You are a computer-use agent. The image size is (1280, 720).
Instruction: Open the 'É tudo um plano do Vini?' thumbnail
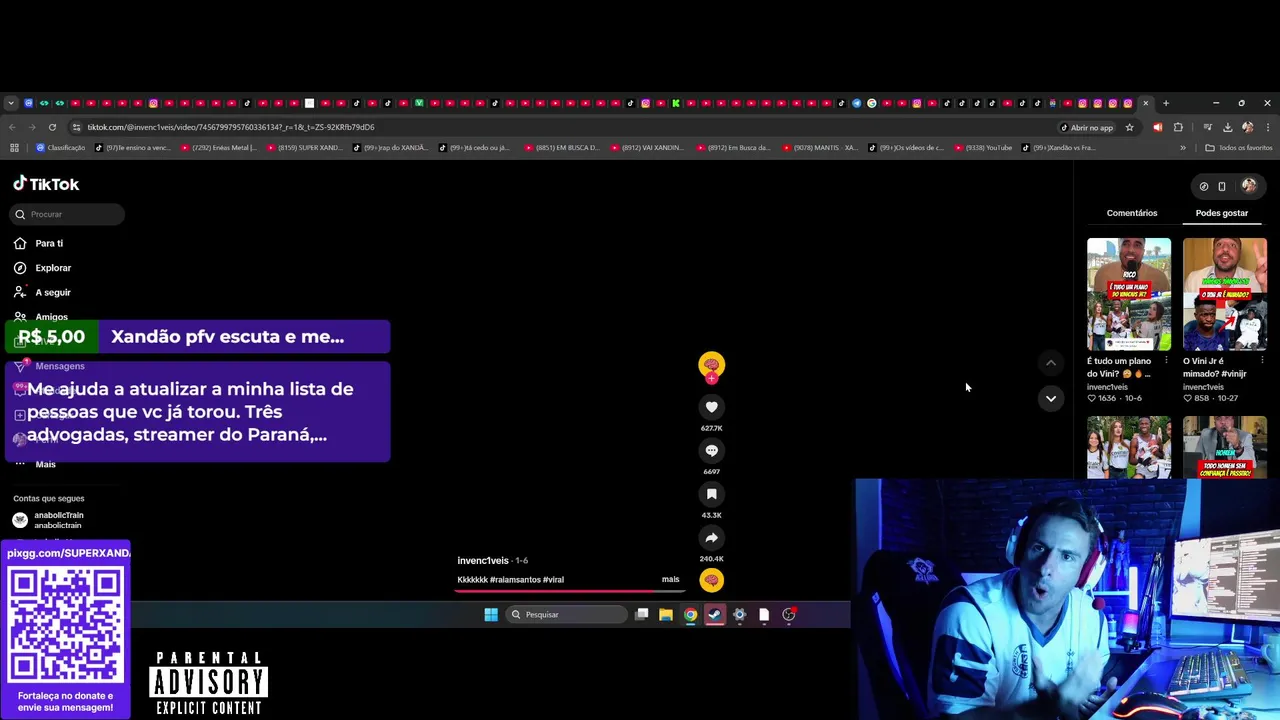tap(1128, 294)
